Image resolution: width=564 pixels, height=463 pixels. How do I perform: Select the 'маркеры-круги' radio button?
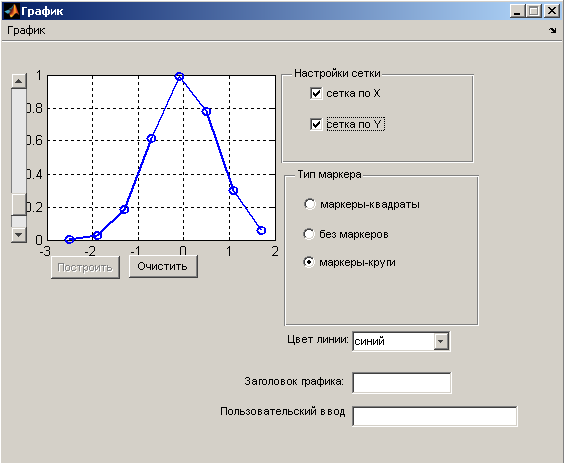click(309, 262)
